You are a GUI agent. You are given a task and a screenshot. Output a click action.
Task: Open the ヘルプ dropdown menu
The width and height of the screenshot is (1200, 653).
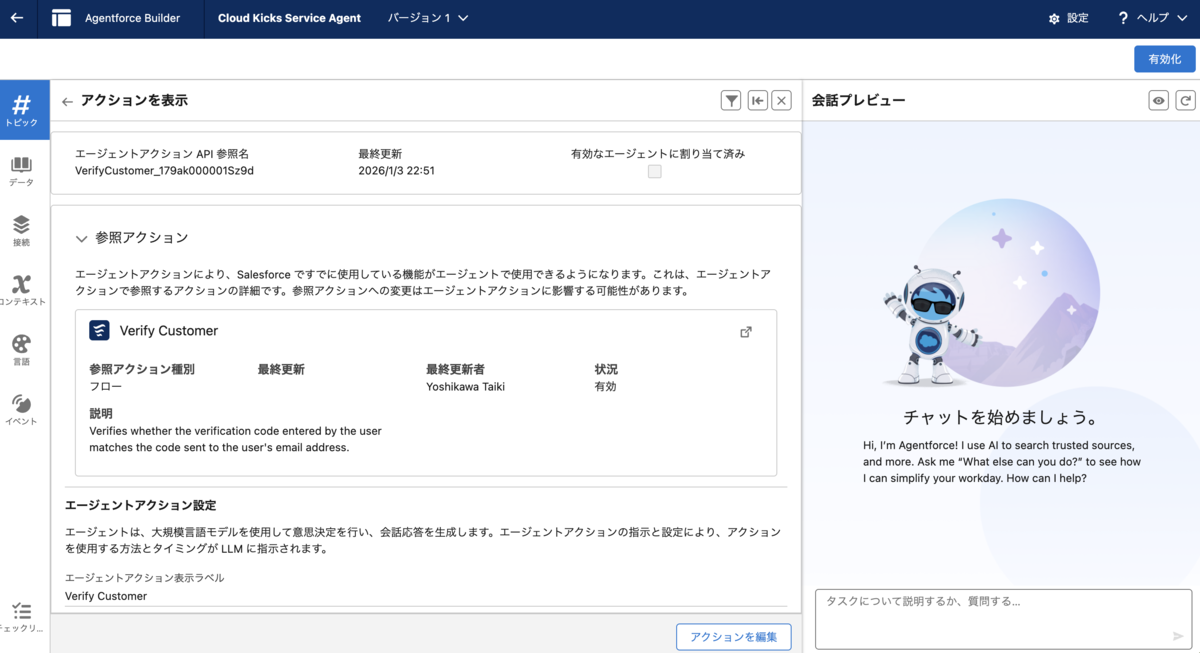coord(1150,17)
